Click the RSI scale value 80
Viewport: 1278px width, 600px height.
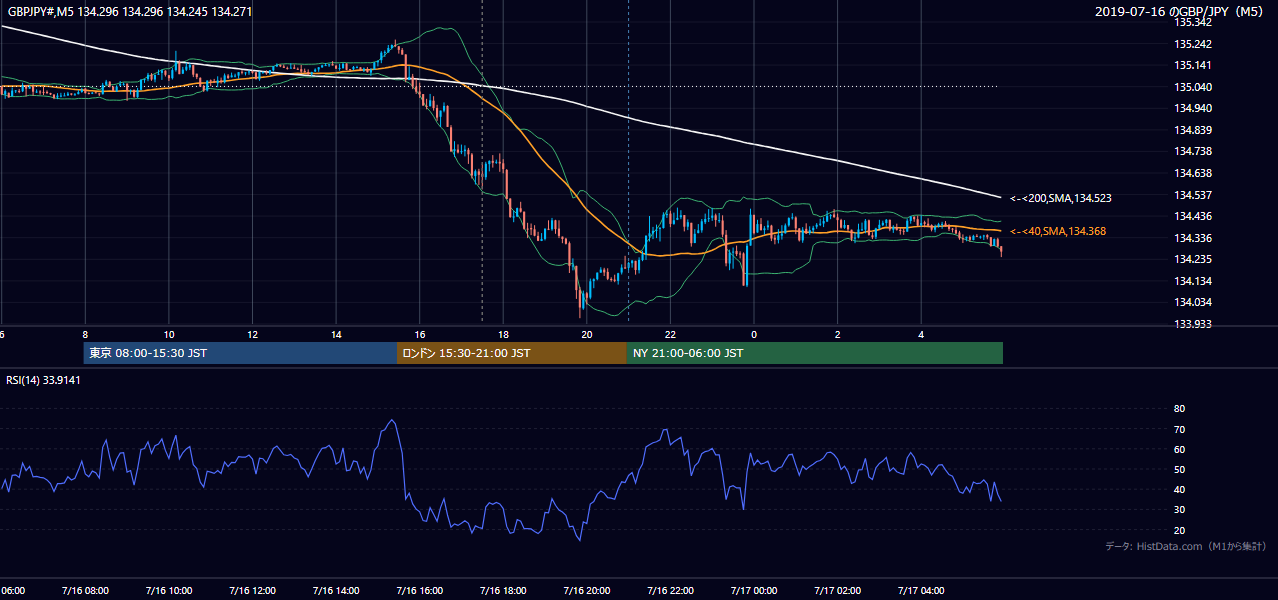coord(1179,409)
